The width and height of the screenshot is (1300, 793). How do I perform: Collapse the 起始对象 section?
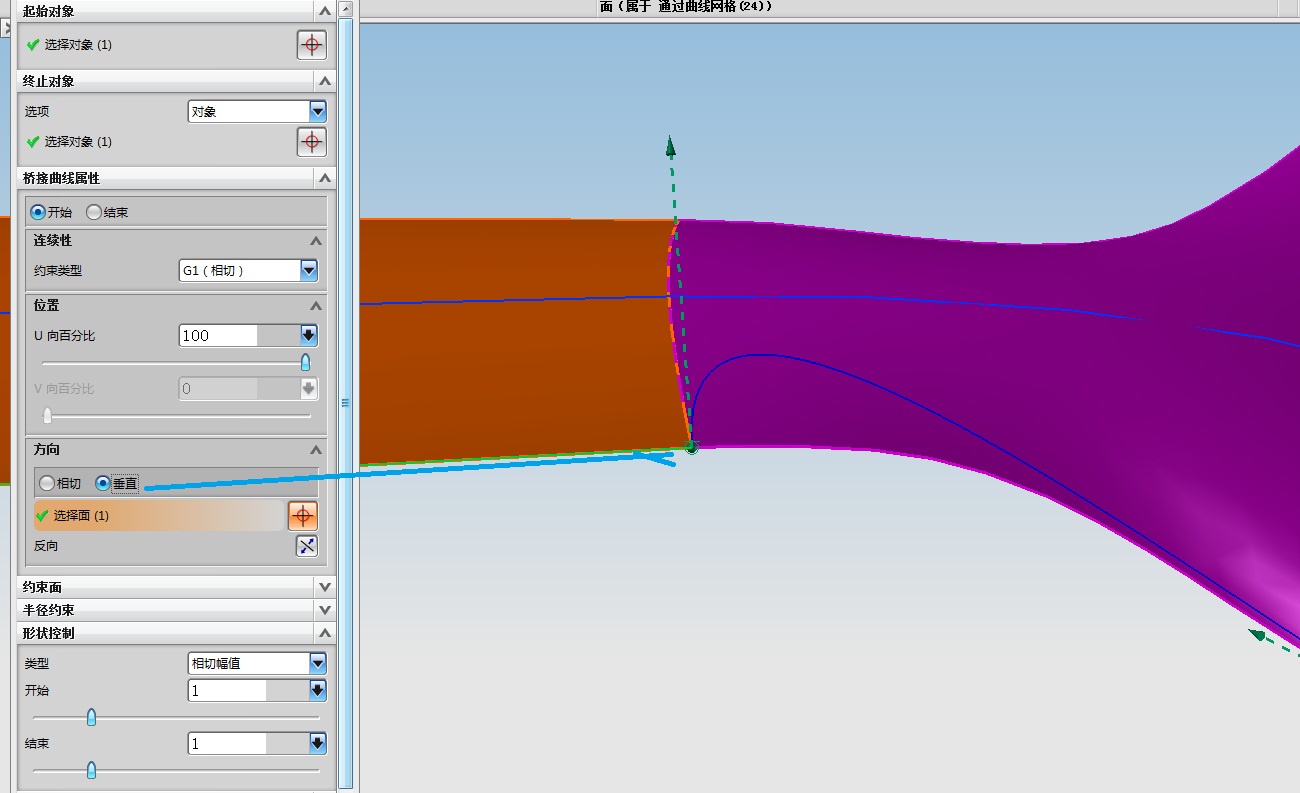click(324, 11)
